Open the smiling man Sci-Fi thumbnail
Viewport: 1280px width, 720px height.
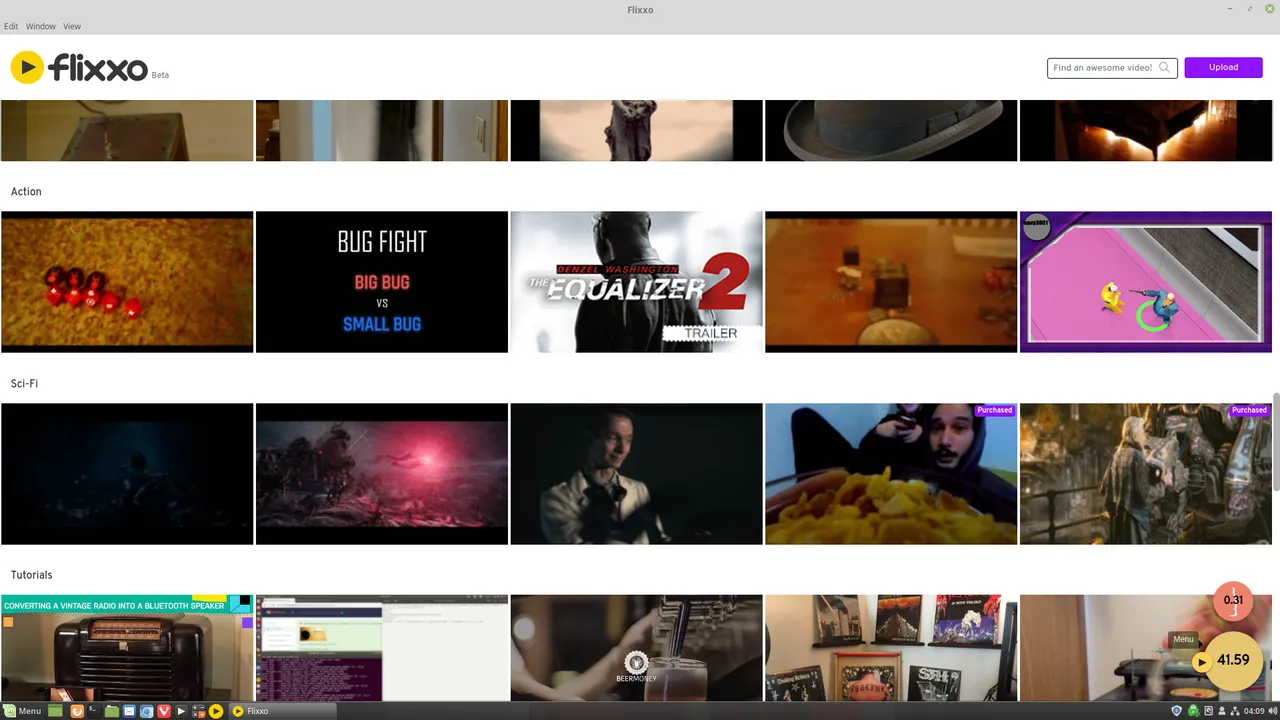click(636, 474)
